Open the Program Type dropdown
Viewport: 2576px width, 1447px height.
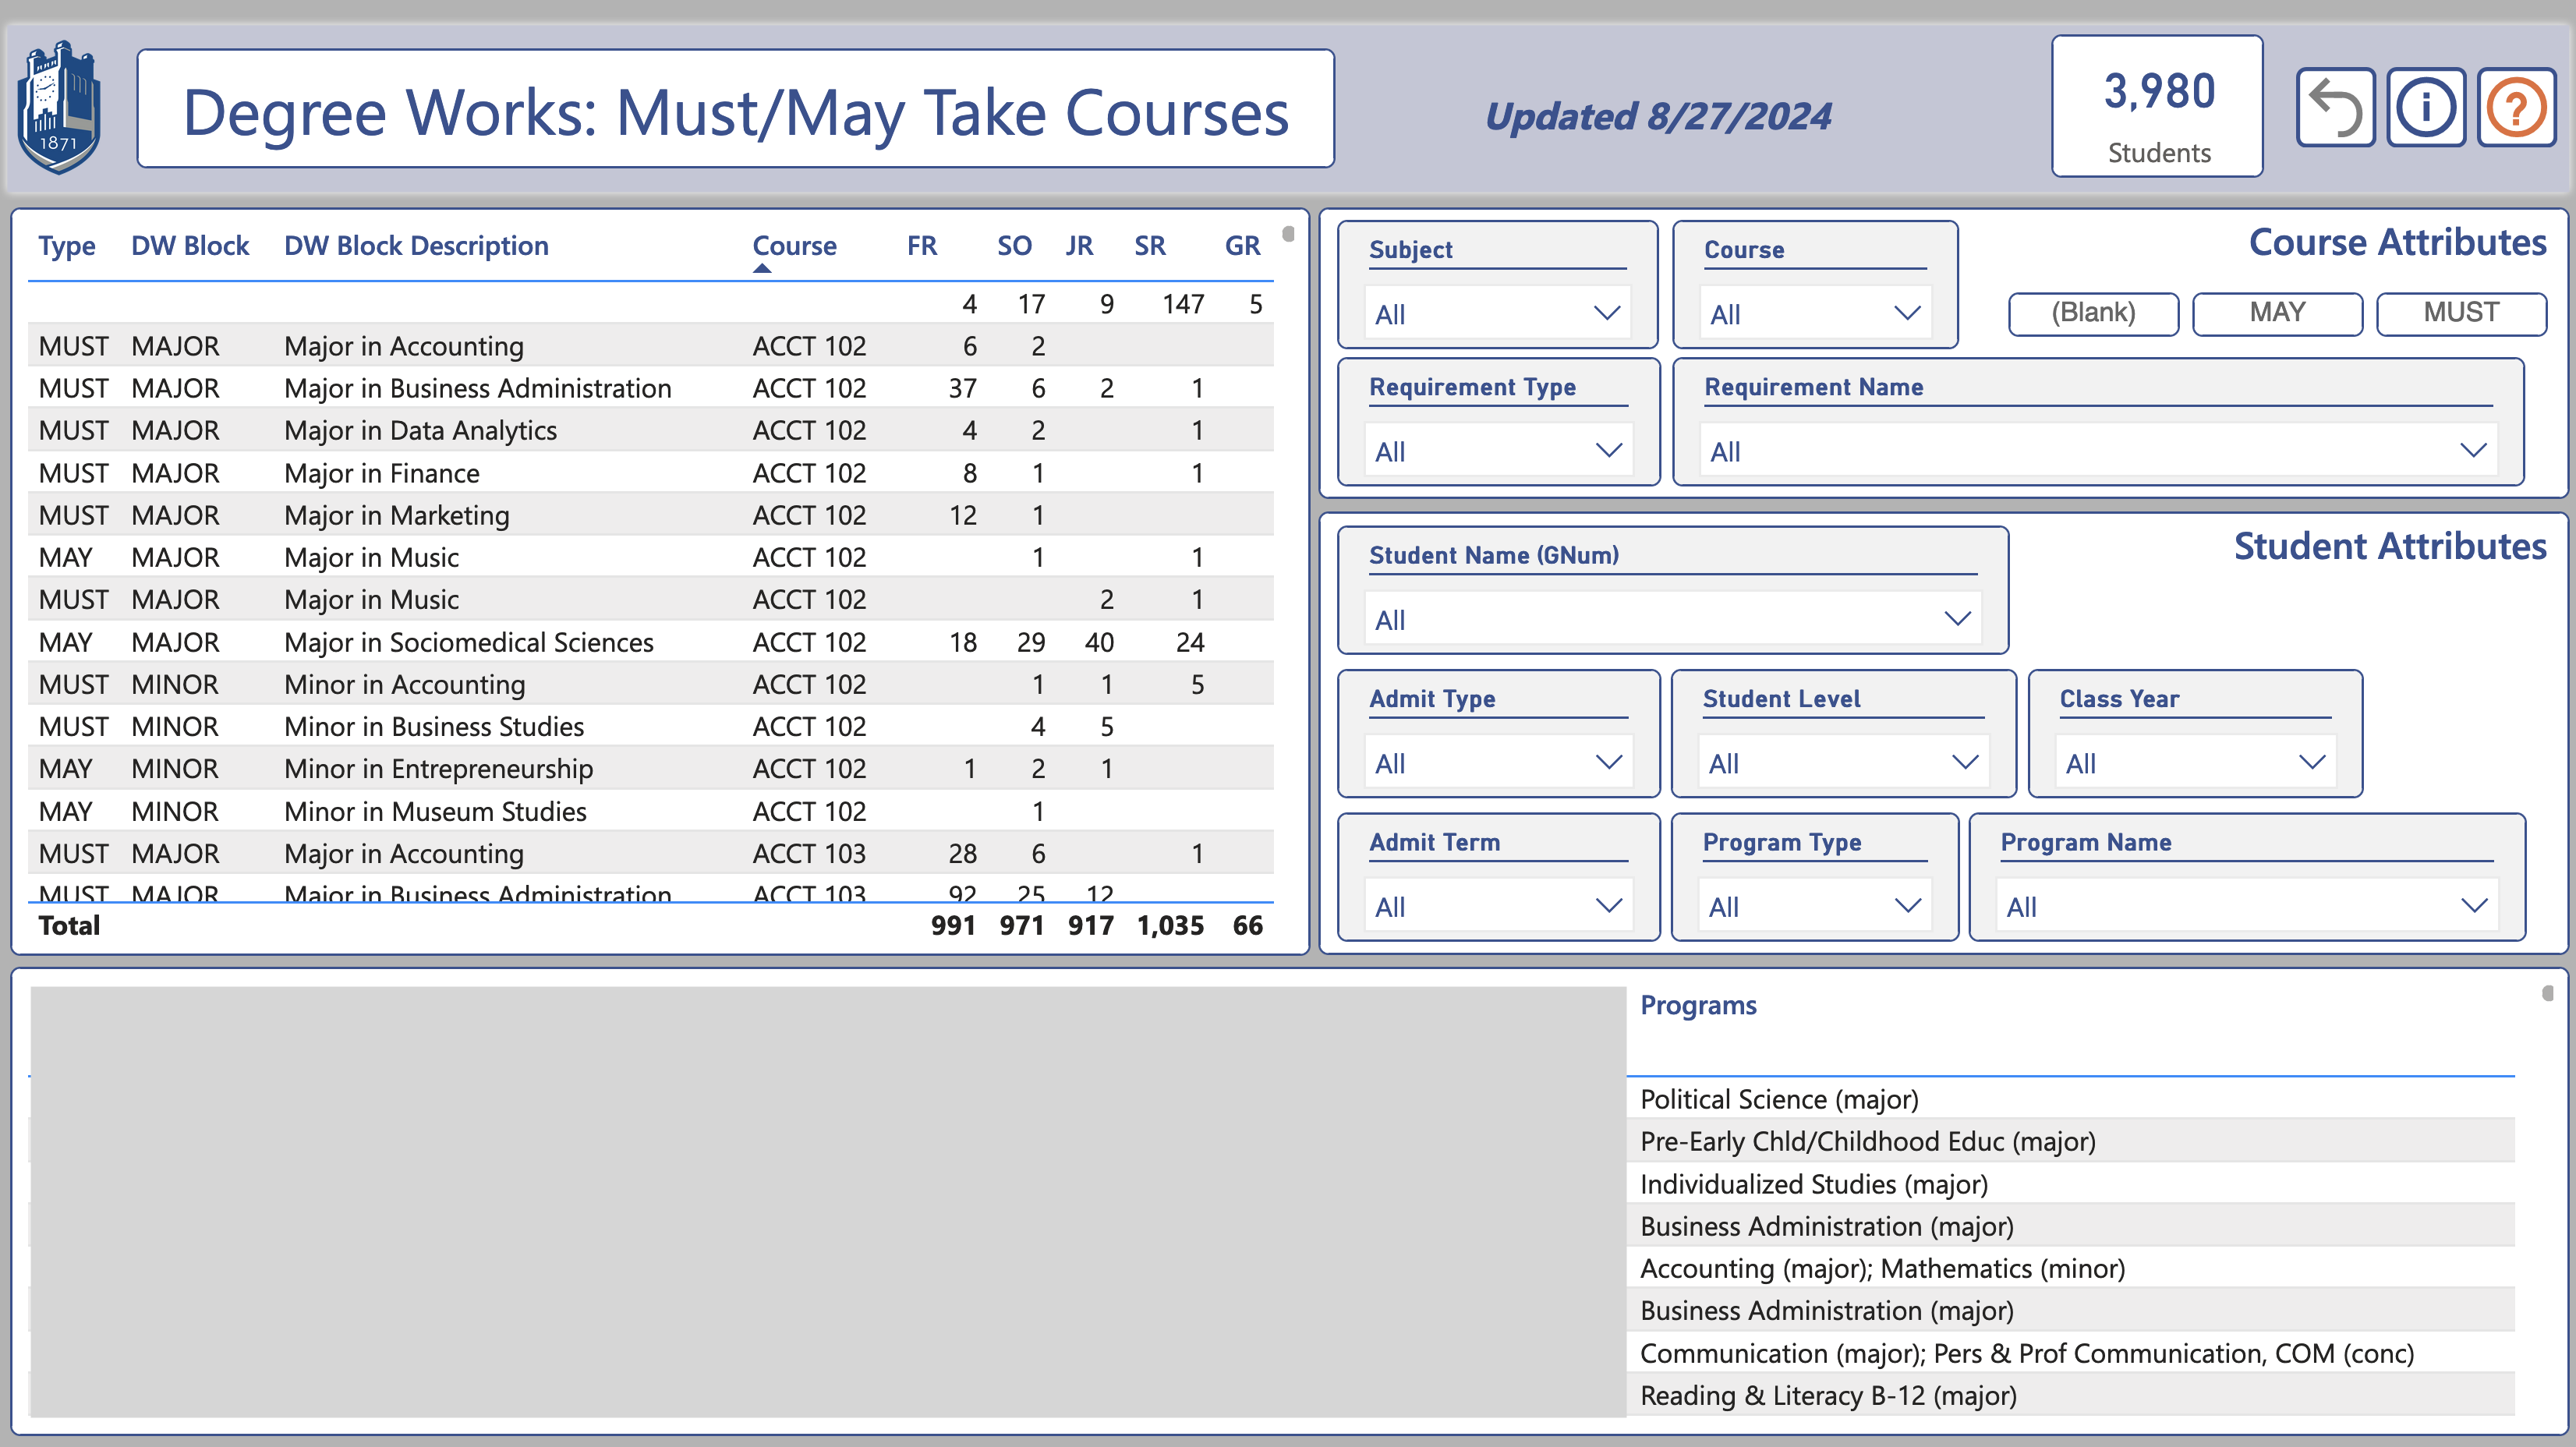pyautogui.click(x=1814, y=906)
